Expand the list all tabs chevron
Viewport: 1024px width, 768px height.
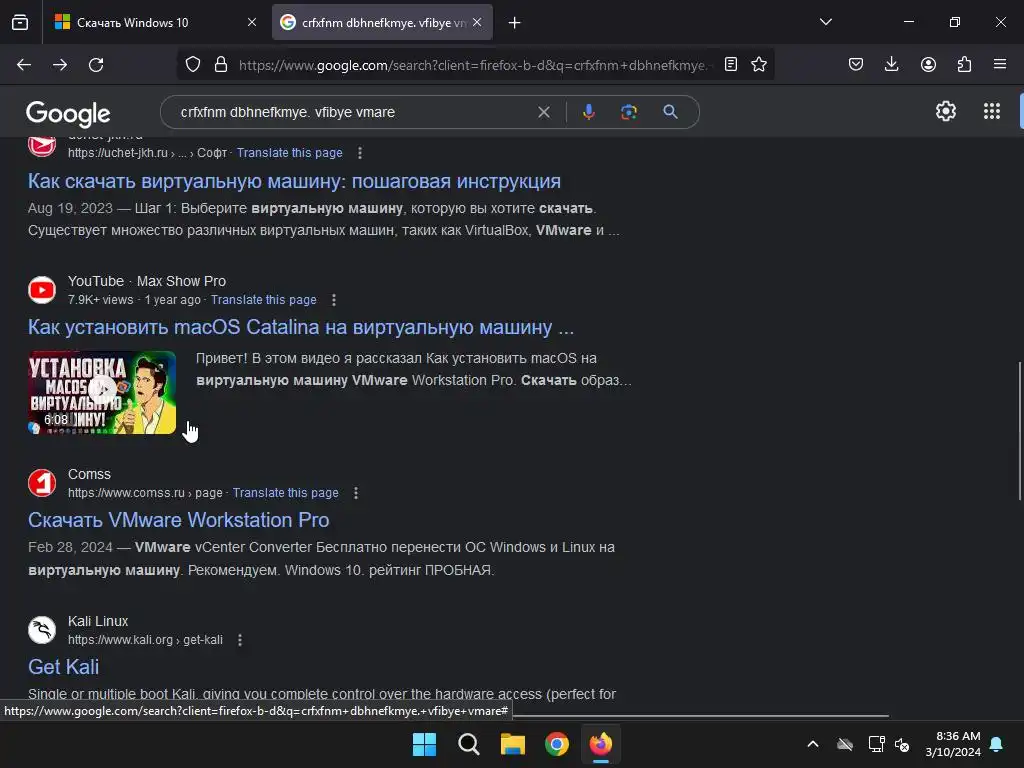pos(825,22)
